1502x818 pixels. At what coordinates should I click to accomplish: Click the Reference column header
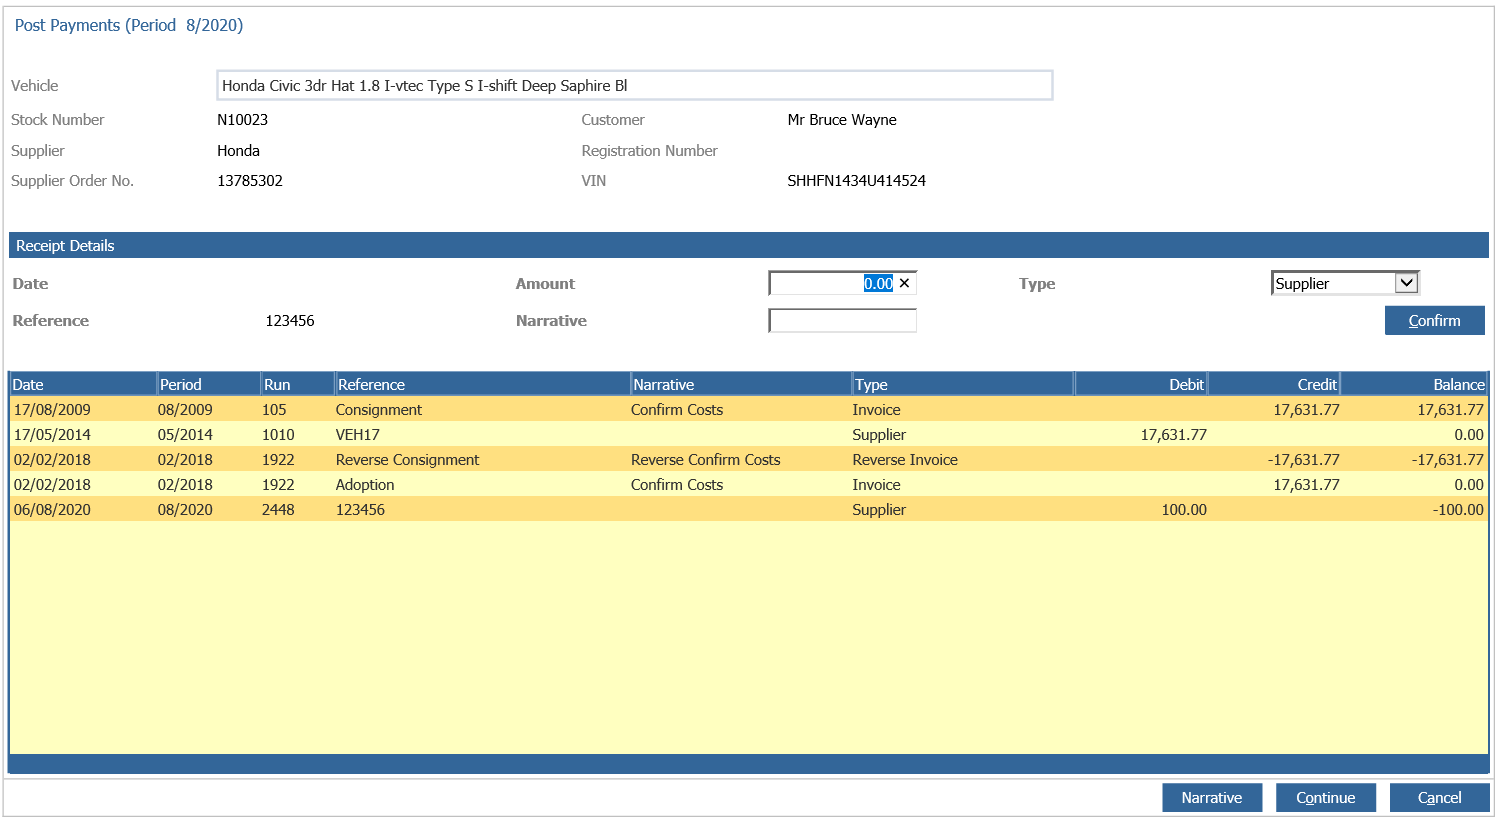coord(482,384)
